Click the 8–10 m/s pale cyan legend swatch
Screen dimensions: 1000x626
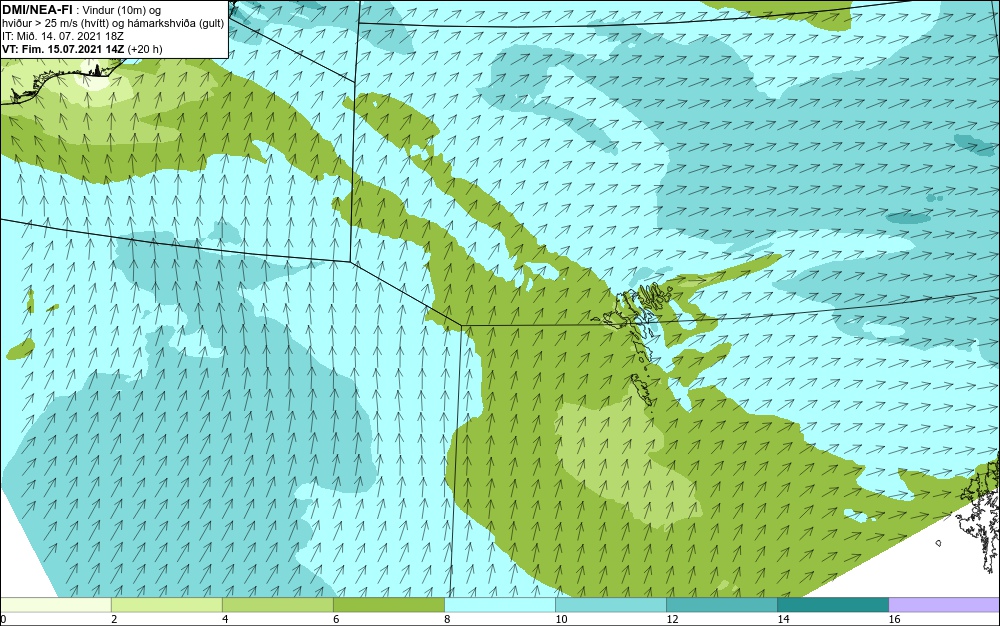[x=499, y=604]
